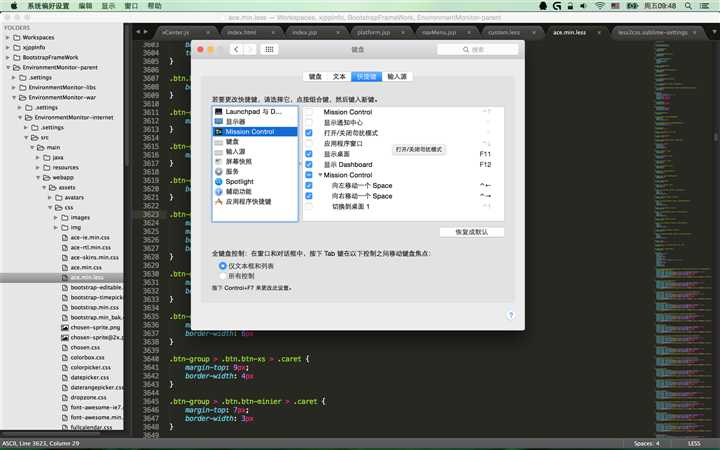Switch to the 文本 preferences tab
Screen dimensions: 720x450
[339, 77]
